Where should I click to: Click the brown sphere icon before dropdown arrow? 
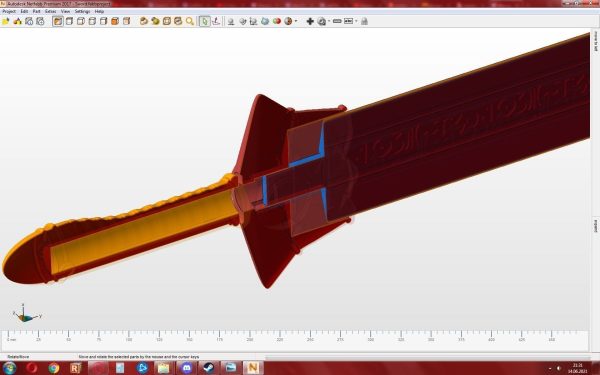pos(288,21)
